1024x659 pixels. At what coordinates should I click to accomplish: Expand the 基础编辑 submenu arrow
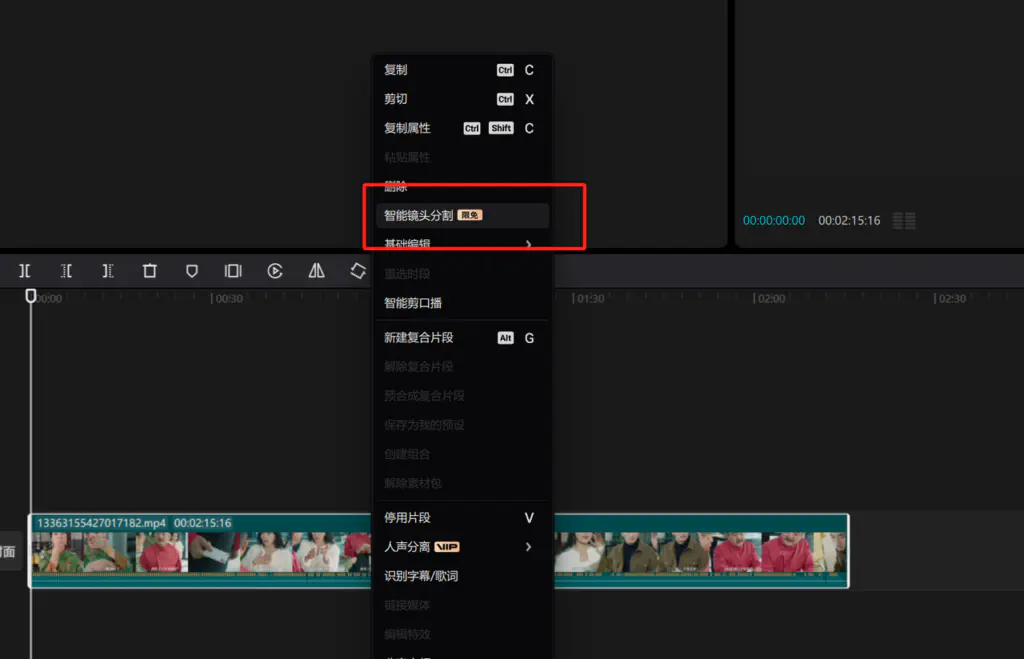tap(528, 244)
